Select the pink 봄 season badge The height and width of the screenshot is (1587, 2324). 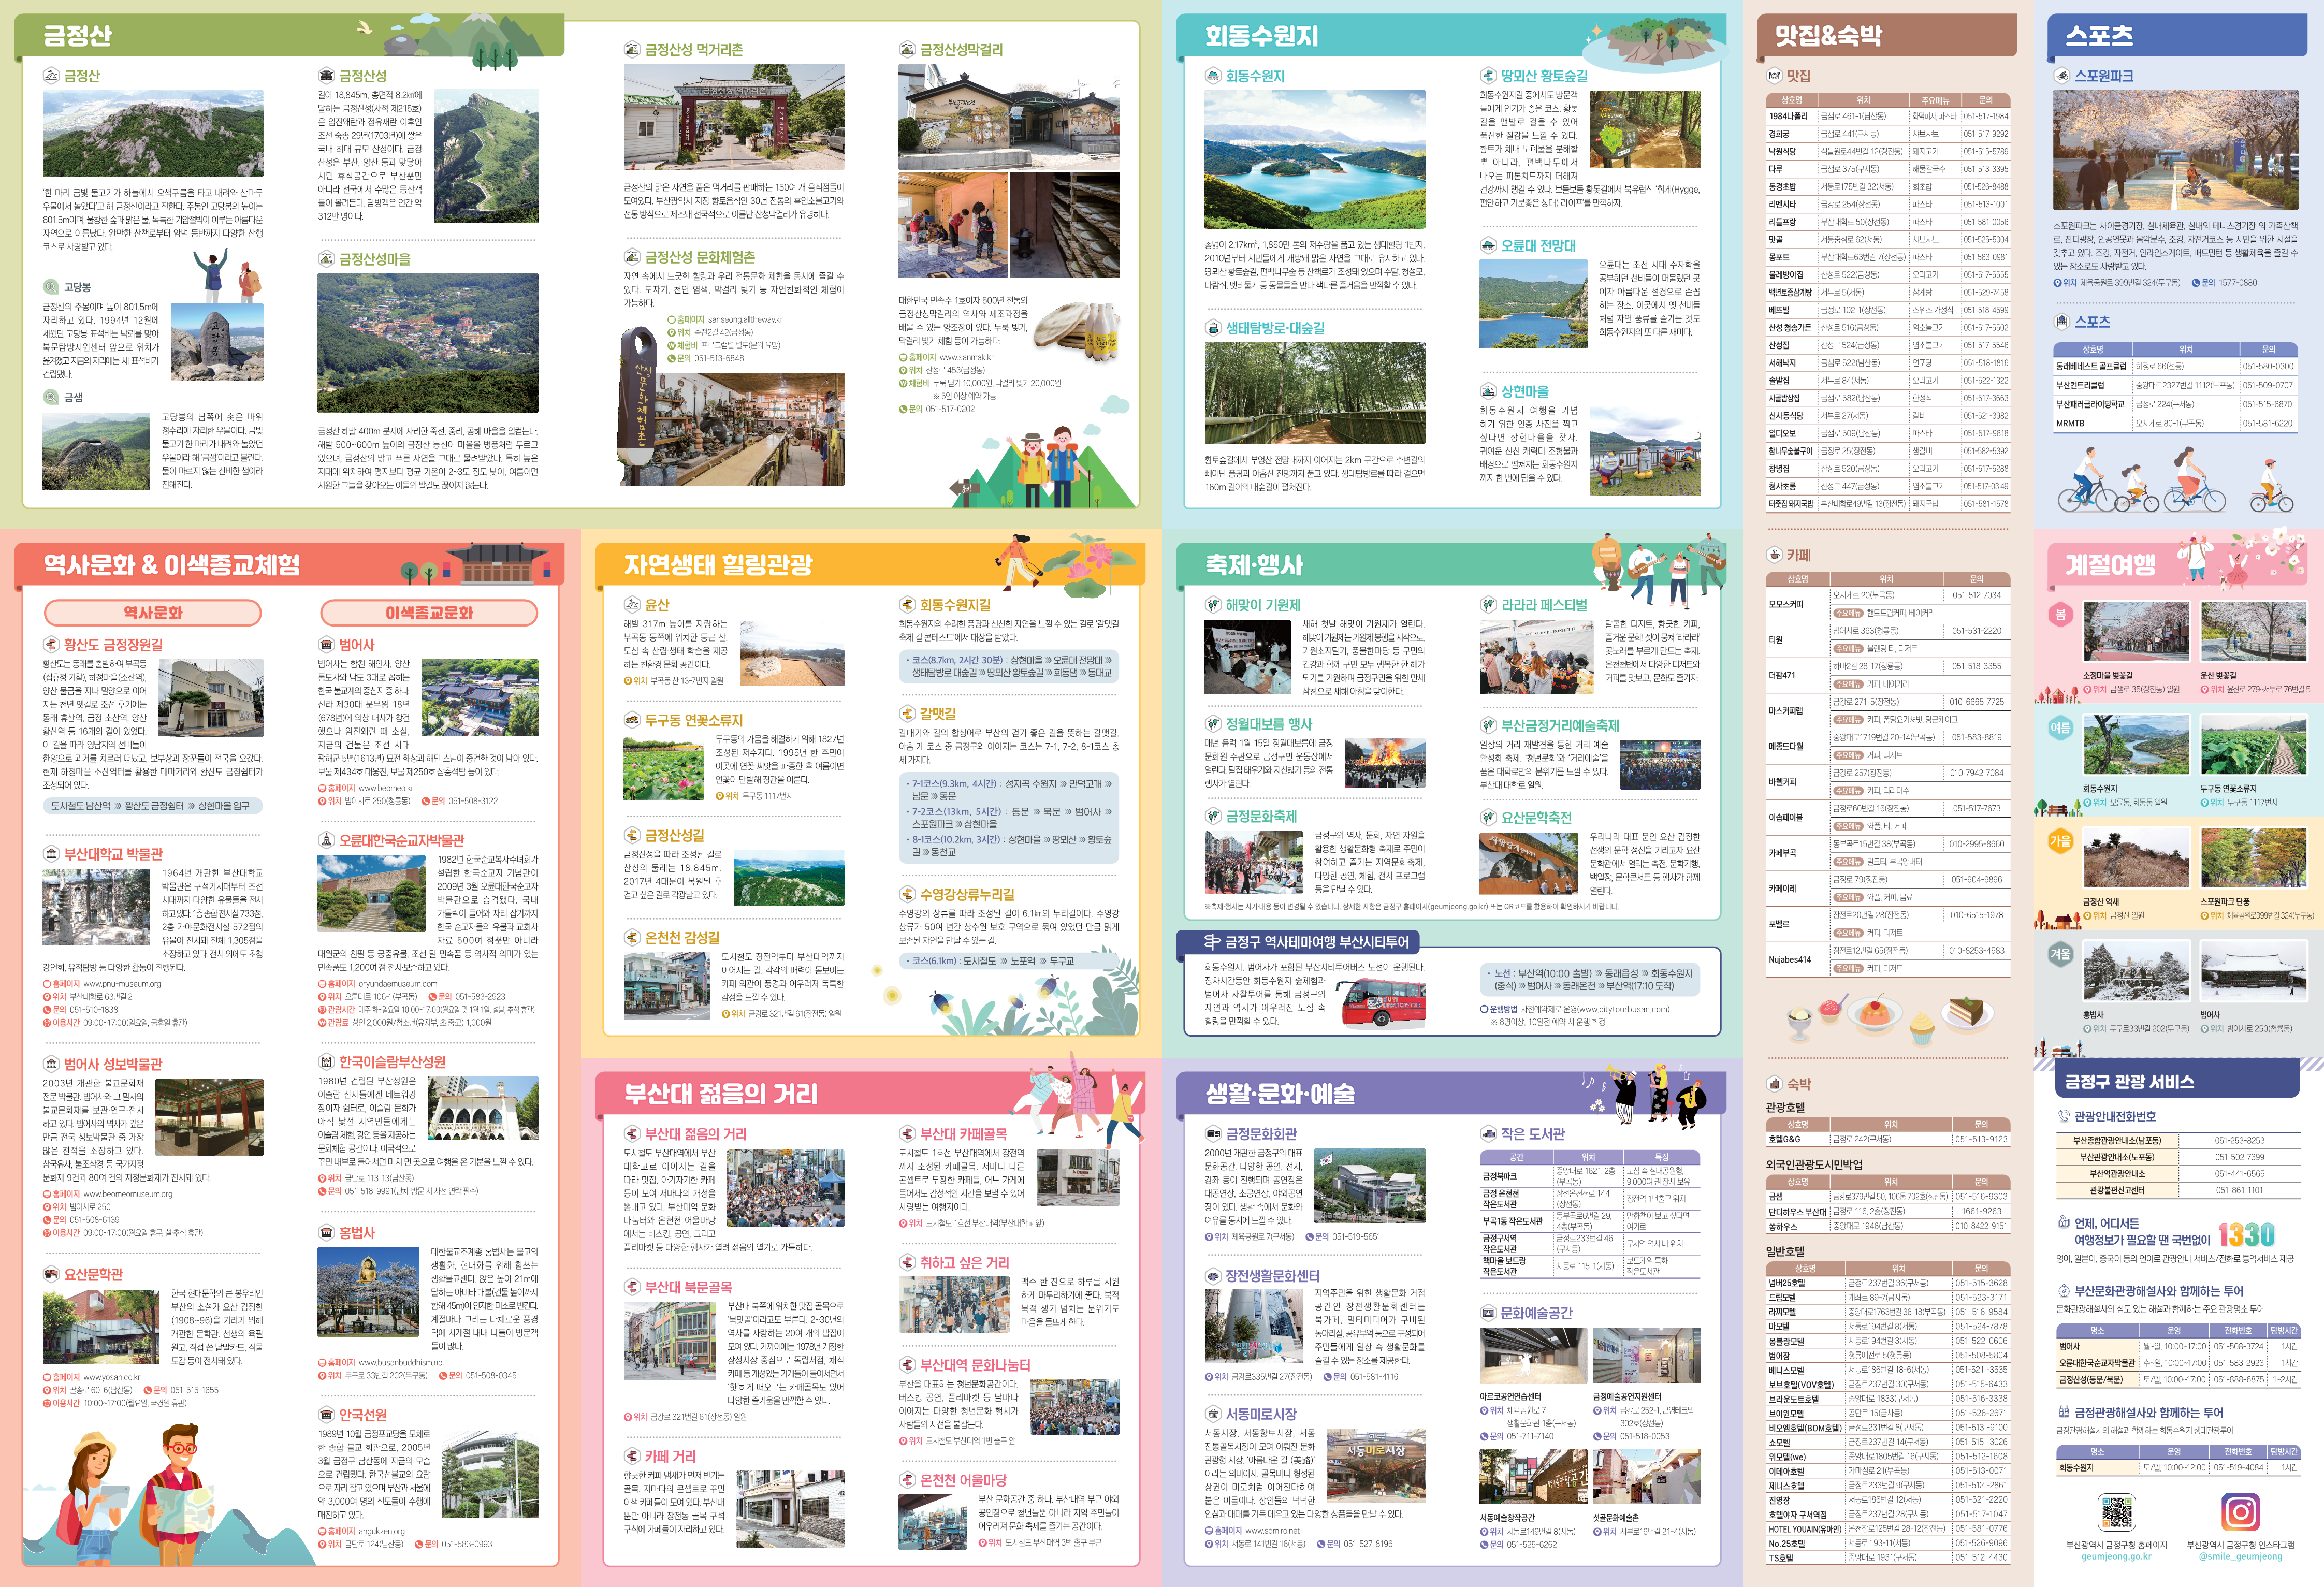[2060, 615]
